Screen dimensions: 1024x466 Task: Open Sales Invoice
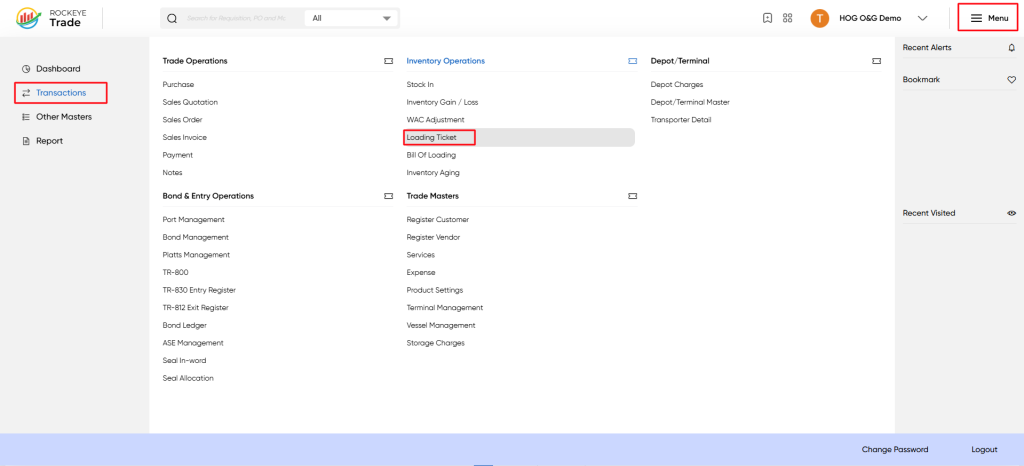185,138
